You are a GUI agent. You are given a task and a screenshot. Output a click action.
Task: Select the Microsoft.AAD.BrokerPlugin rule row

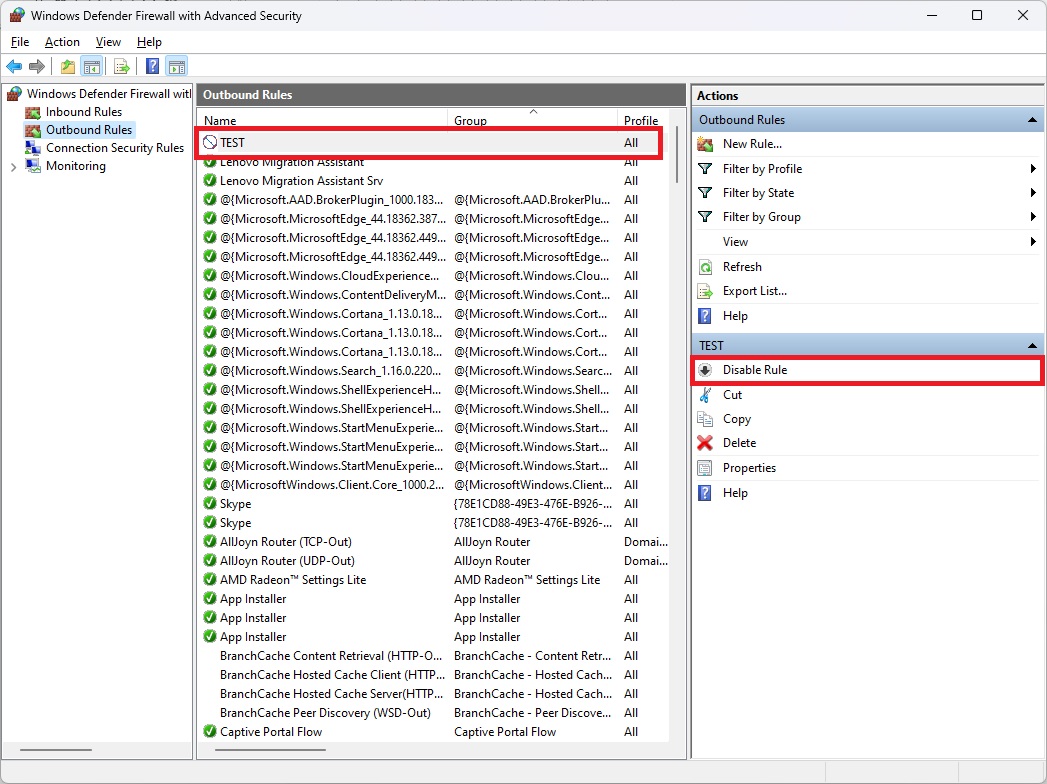pos(433,200)
